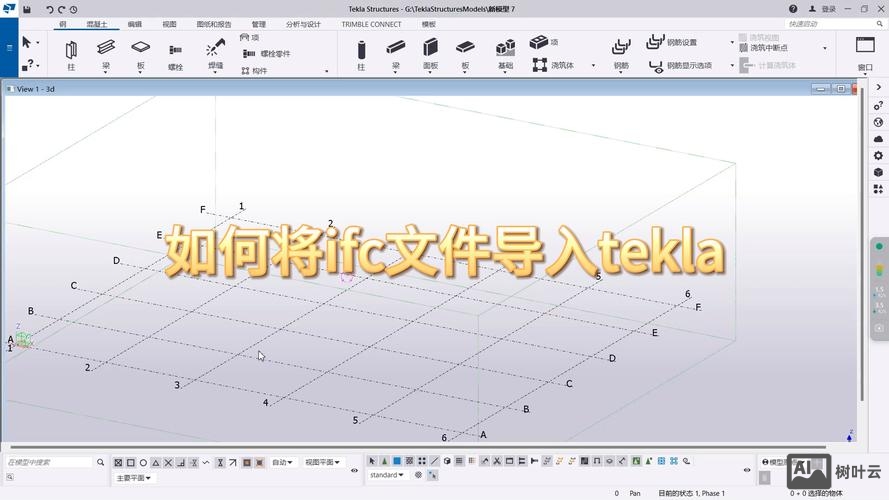Create a steel column with the 柱 tool

click(x=71, y=55)
